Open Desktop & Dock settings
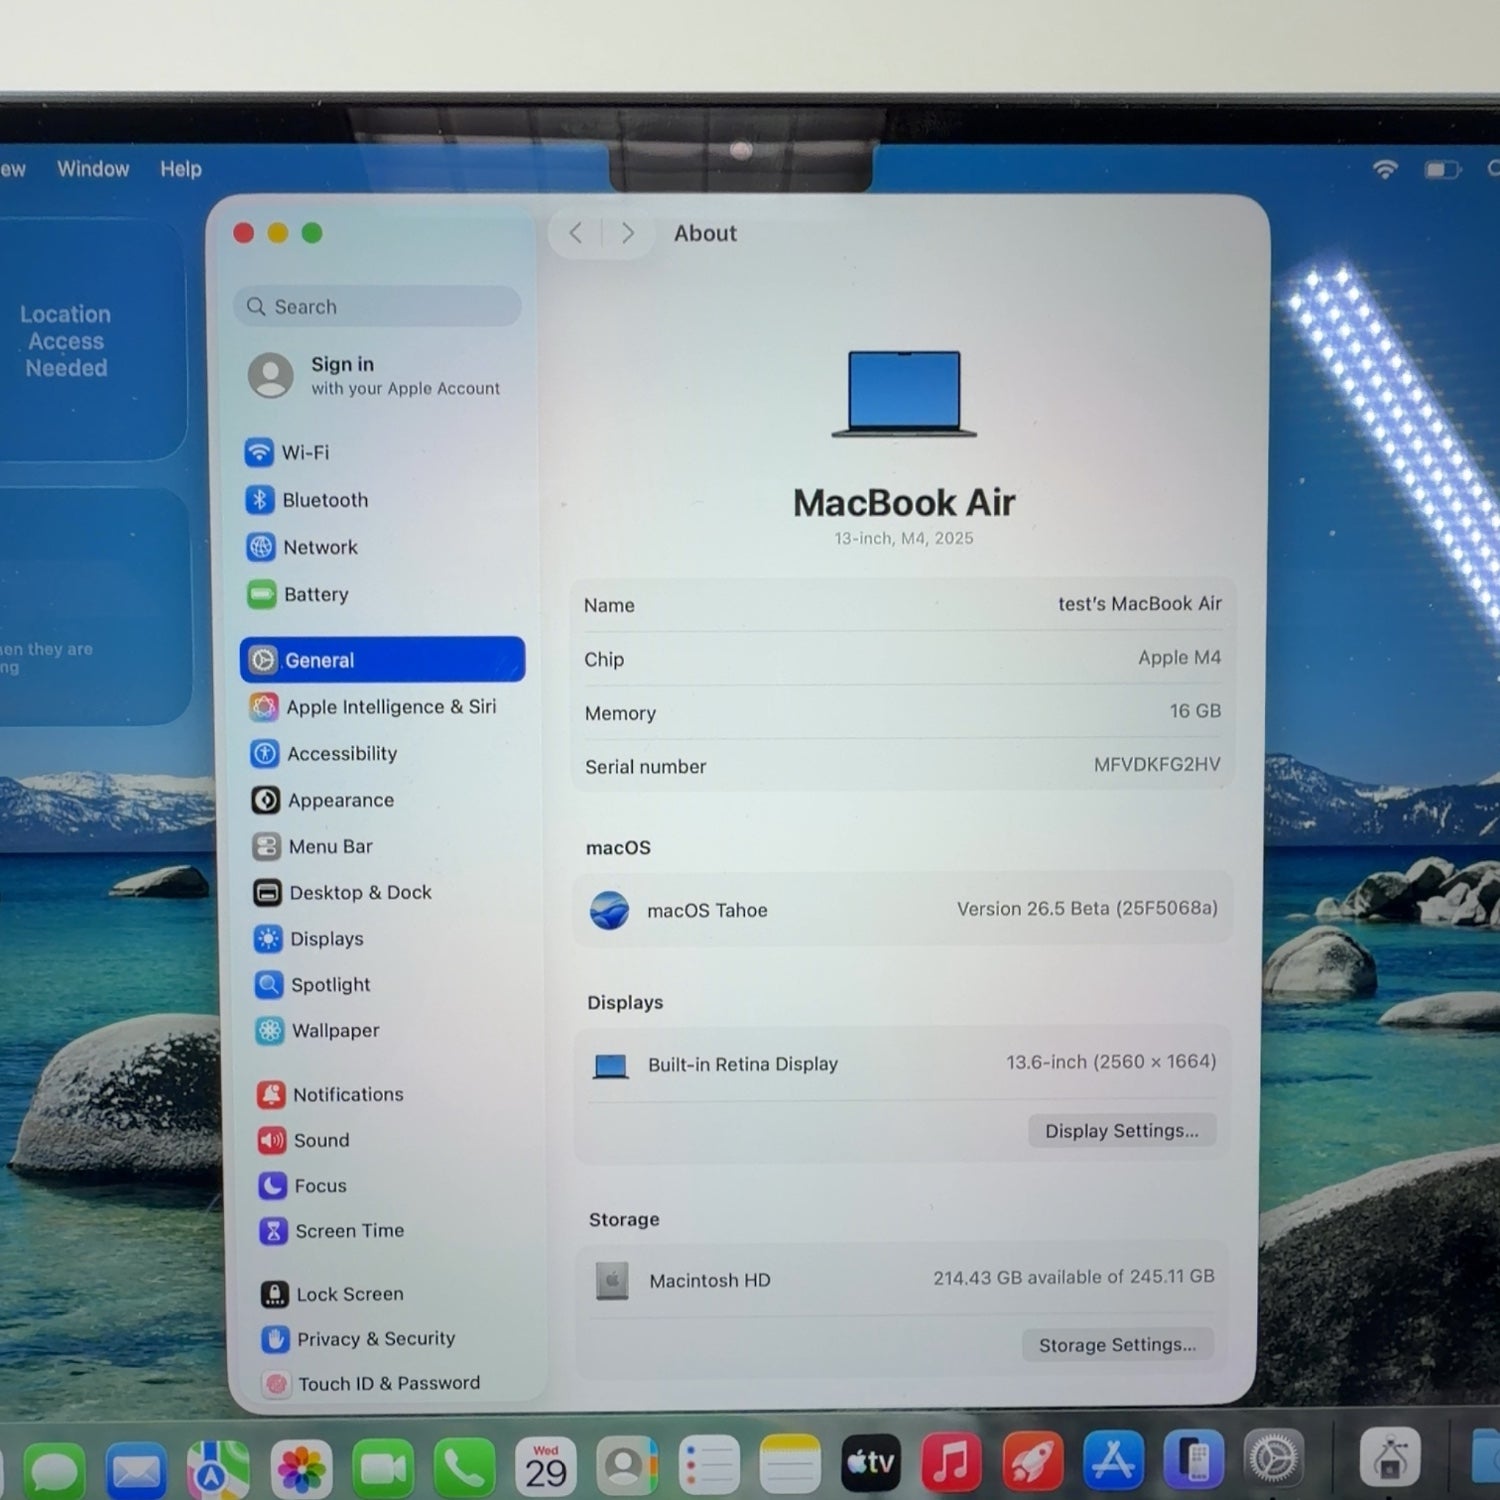Image resolution: width=1500 pixels, height=1500 pixels. point(389,893)
